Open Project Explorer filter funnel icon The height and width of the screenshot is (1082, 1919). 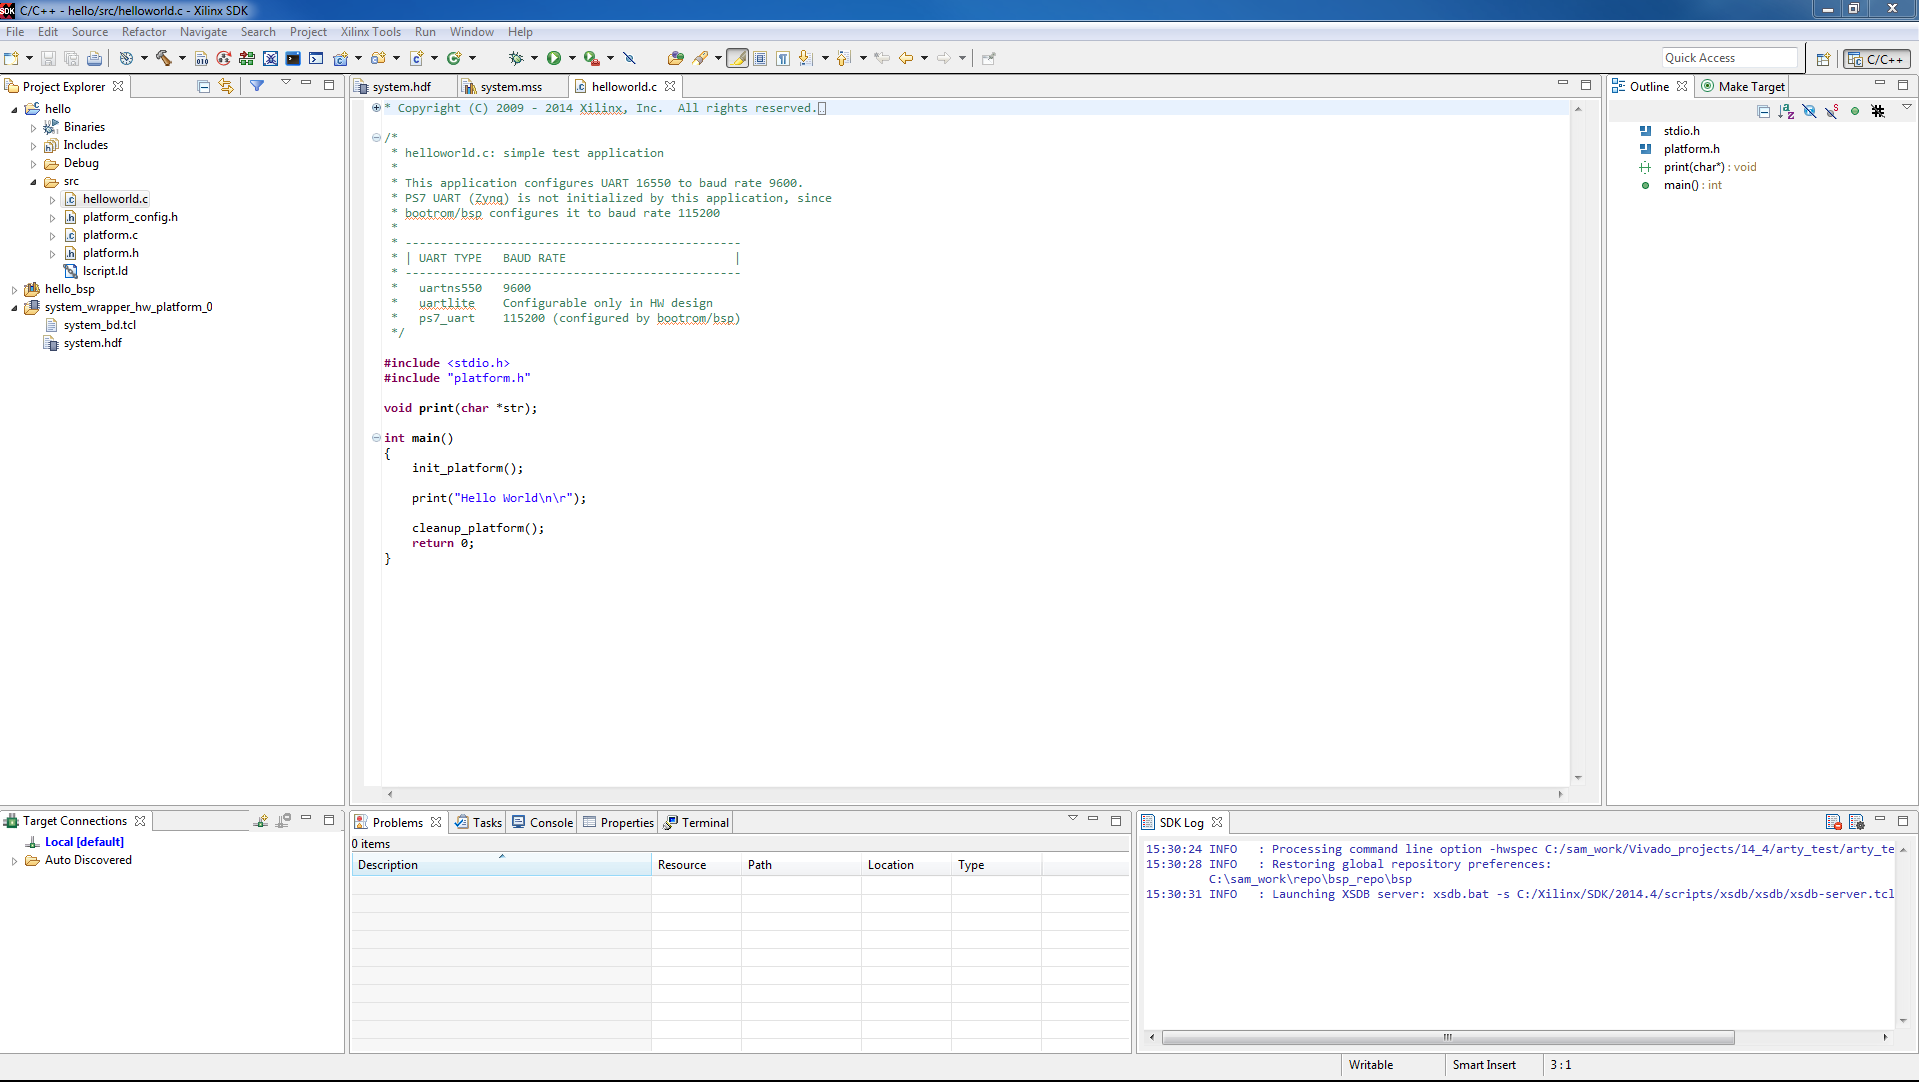[257, 86]
